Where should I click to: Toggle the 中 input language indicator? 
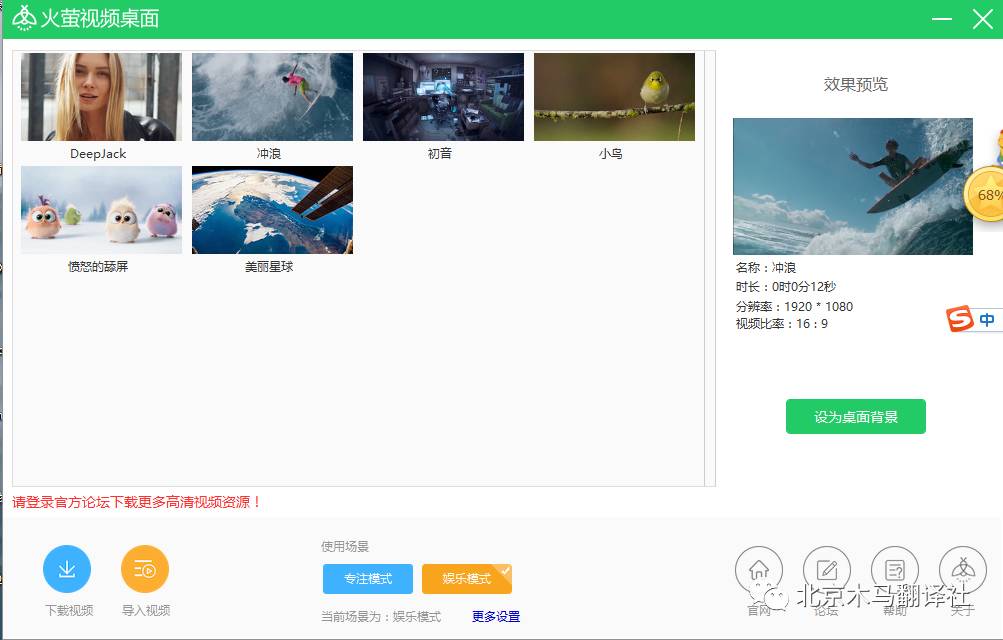click(987, 319)
